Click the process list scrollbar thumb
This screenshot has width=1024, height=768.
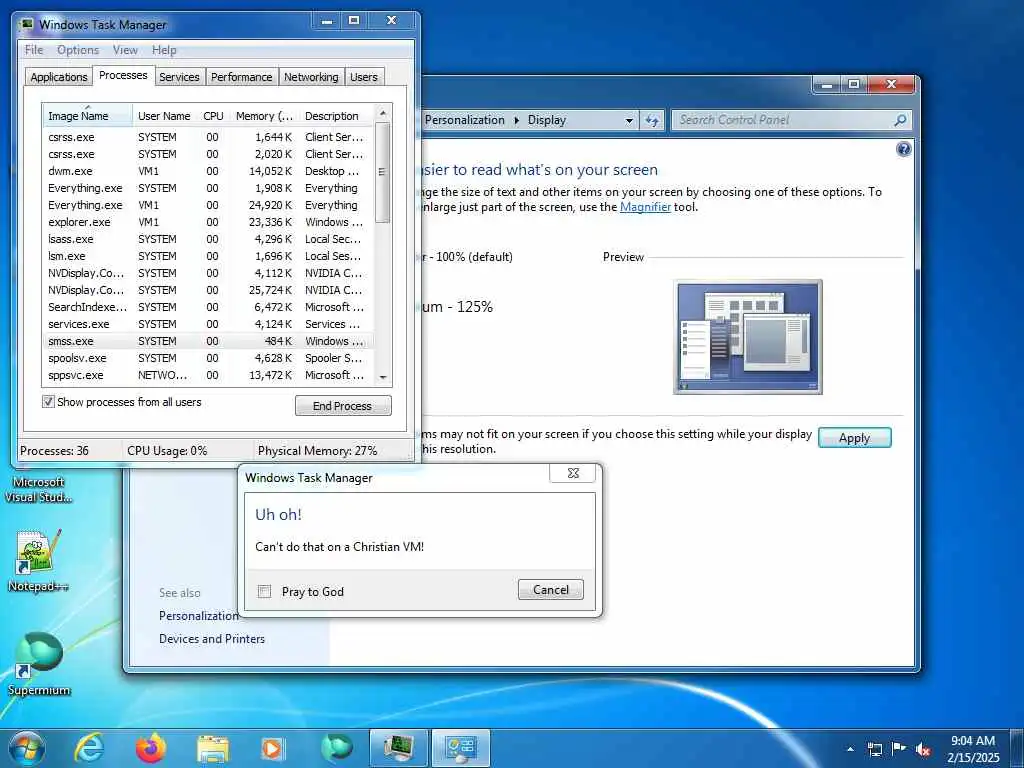(383, 172)
